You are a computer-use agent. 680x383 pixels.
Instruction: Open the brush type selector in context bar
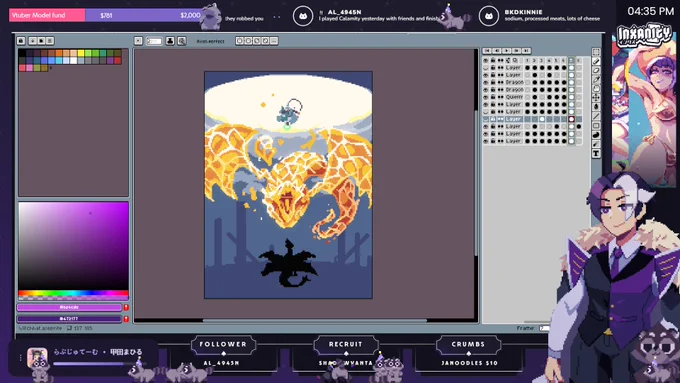(138, 41)
